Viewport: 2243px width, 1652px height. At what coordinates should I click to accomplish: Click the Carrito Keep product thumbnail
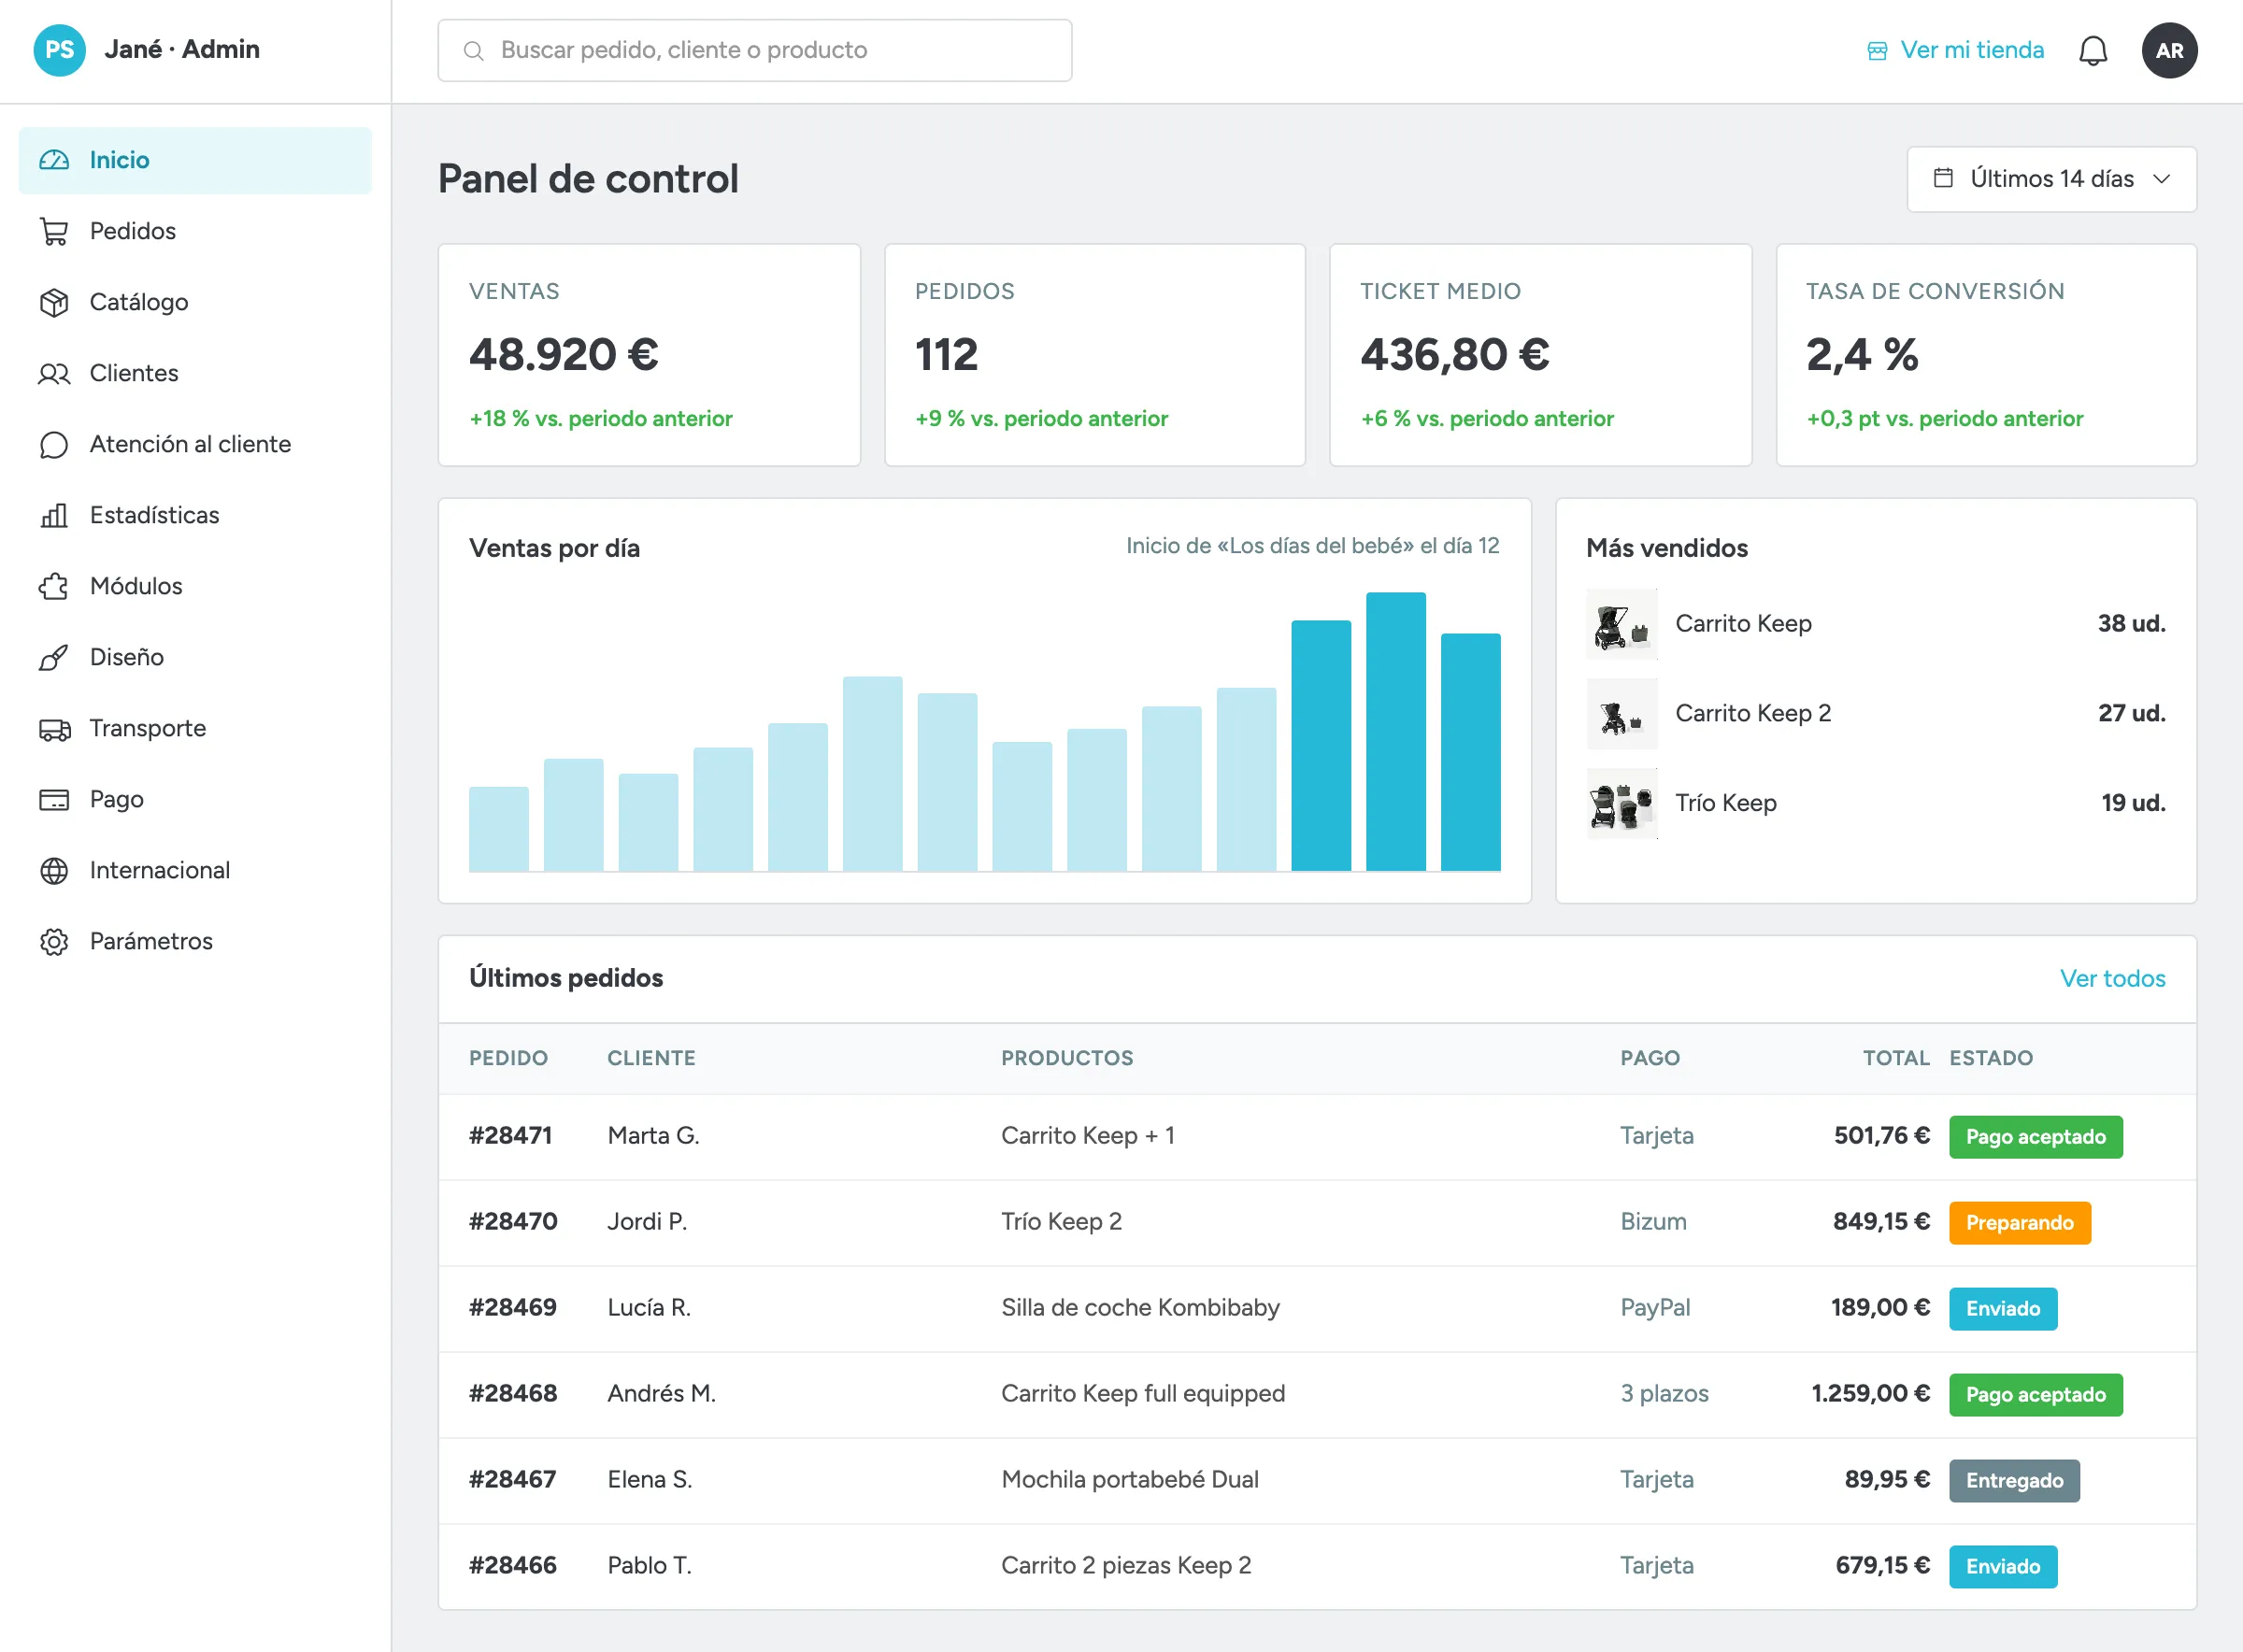coord(1622,624)
